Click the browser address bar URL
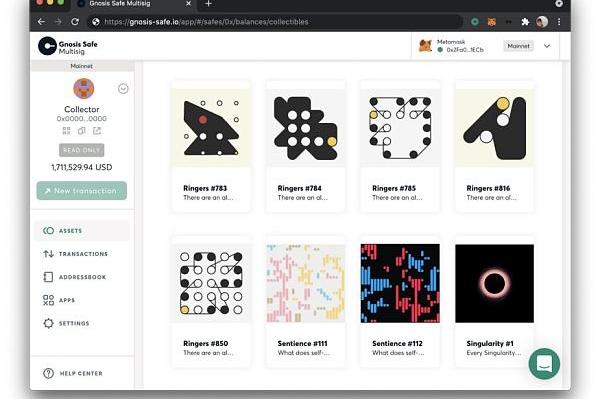600x399 pixels. click(x=206, y=22)
